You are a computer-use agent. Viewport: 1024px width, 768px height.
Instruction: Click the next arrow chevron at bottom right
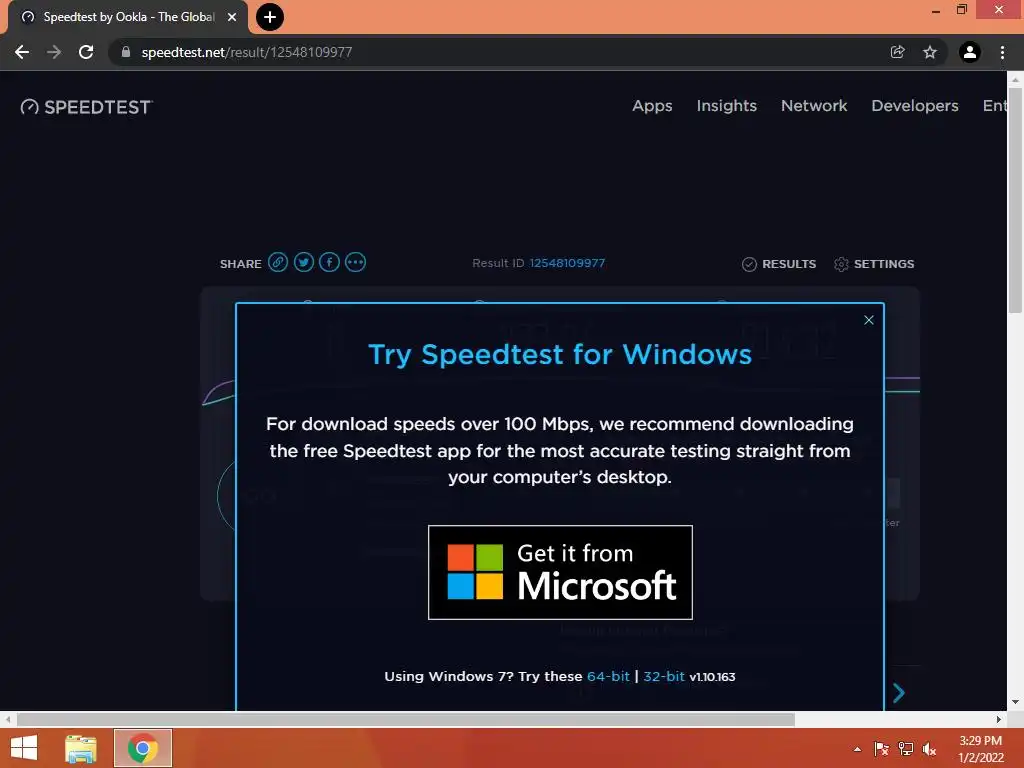click(899, 693)
